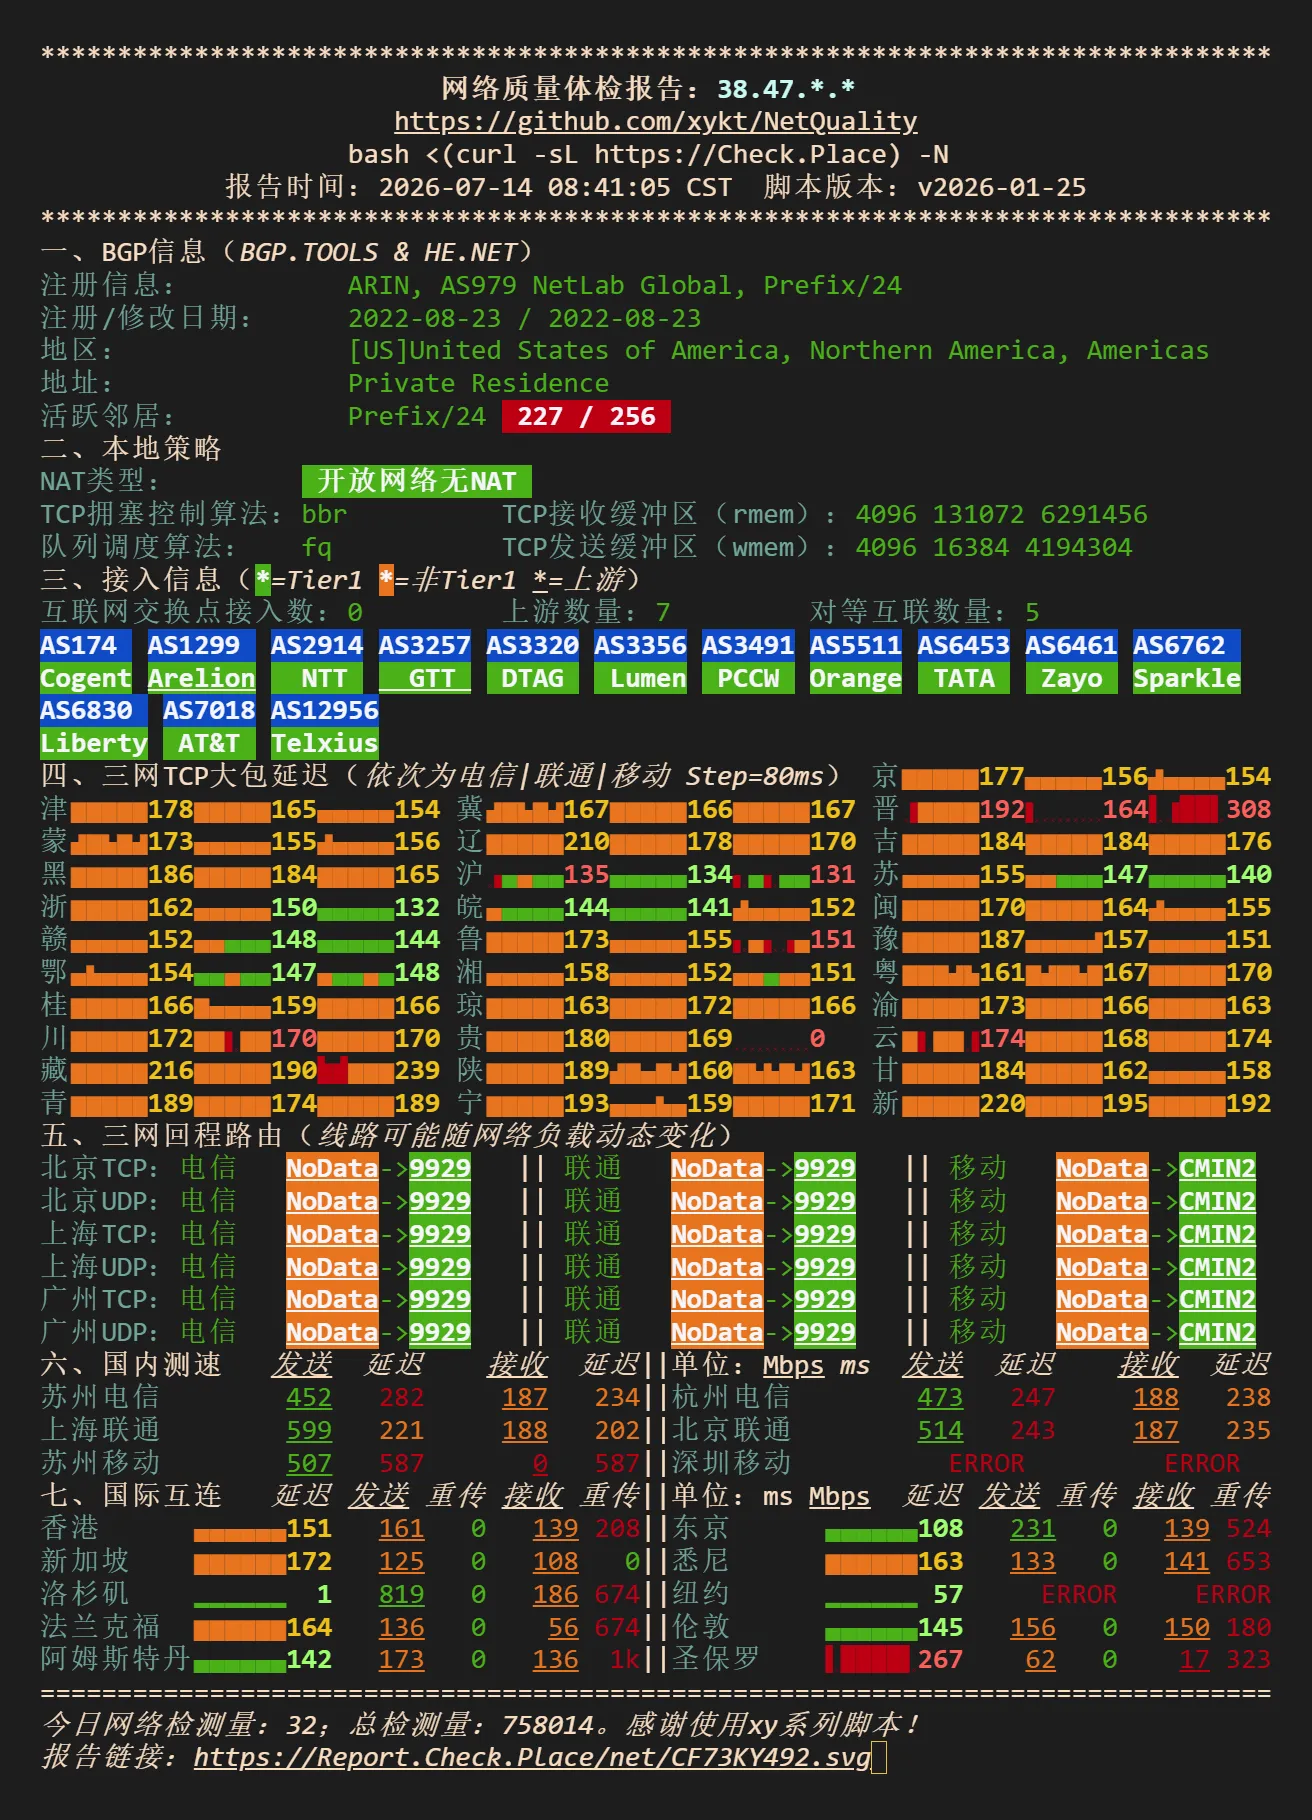Click the AS174 Cogent badge
Image resolution: width=1312 pixels, height=1820 pixels.
click(x=86, y=661)
